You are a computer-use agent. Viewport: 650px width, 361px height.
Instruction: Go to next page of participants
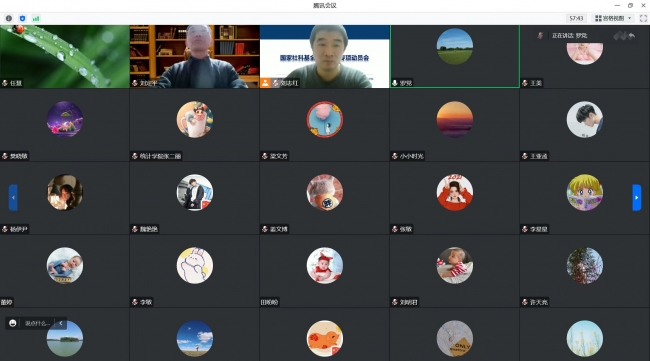pyautogui.click(x=637, y=198)
